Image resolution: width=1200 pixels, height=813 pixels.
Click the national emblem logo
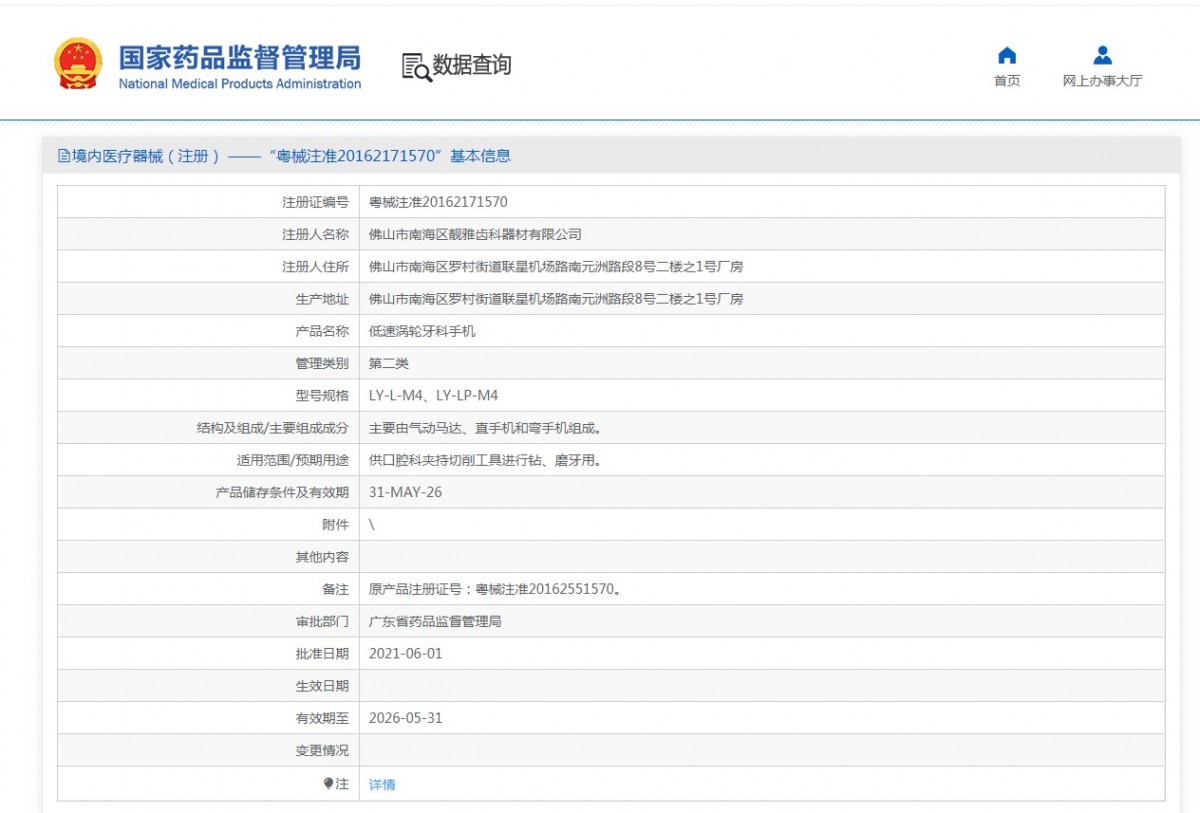78,64
